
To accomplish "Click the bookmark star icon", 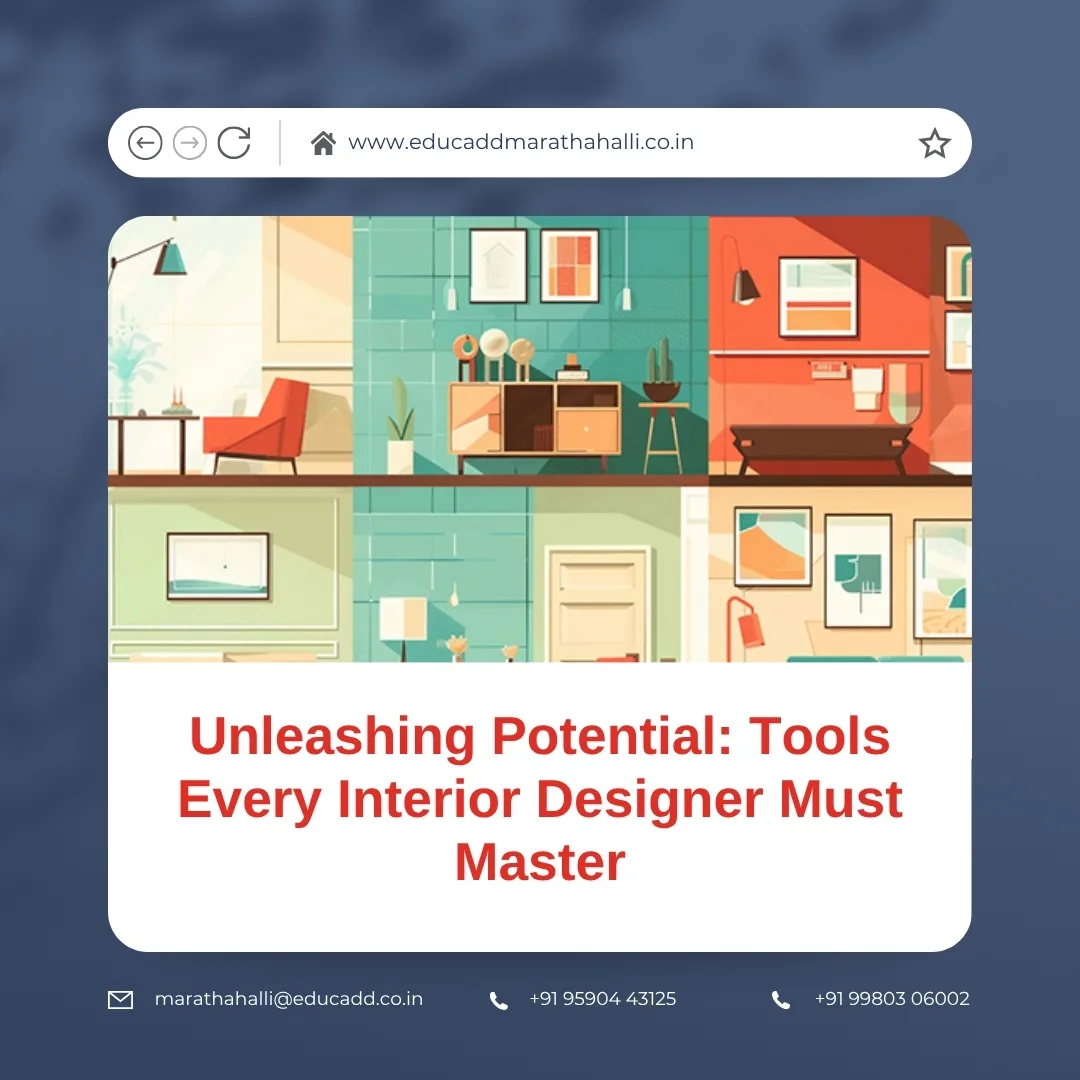I will point(935,143).
